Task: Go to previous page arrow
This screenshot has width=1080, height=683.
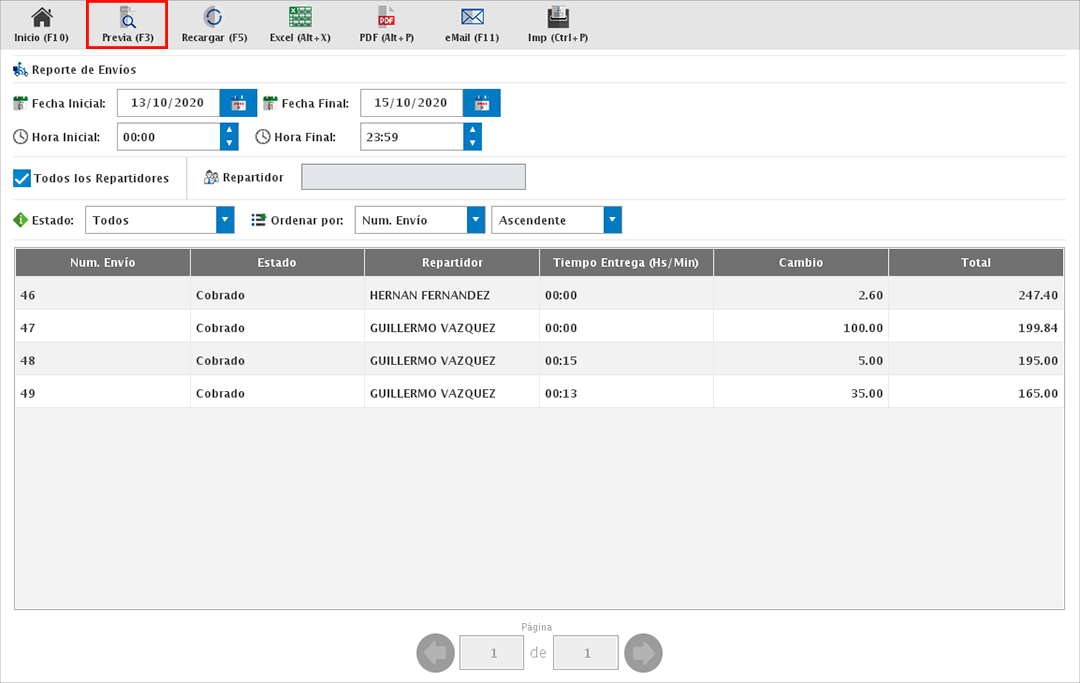Action: click(435, 654)
